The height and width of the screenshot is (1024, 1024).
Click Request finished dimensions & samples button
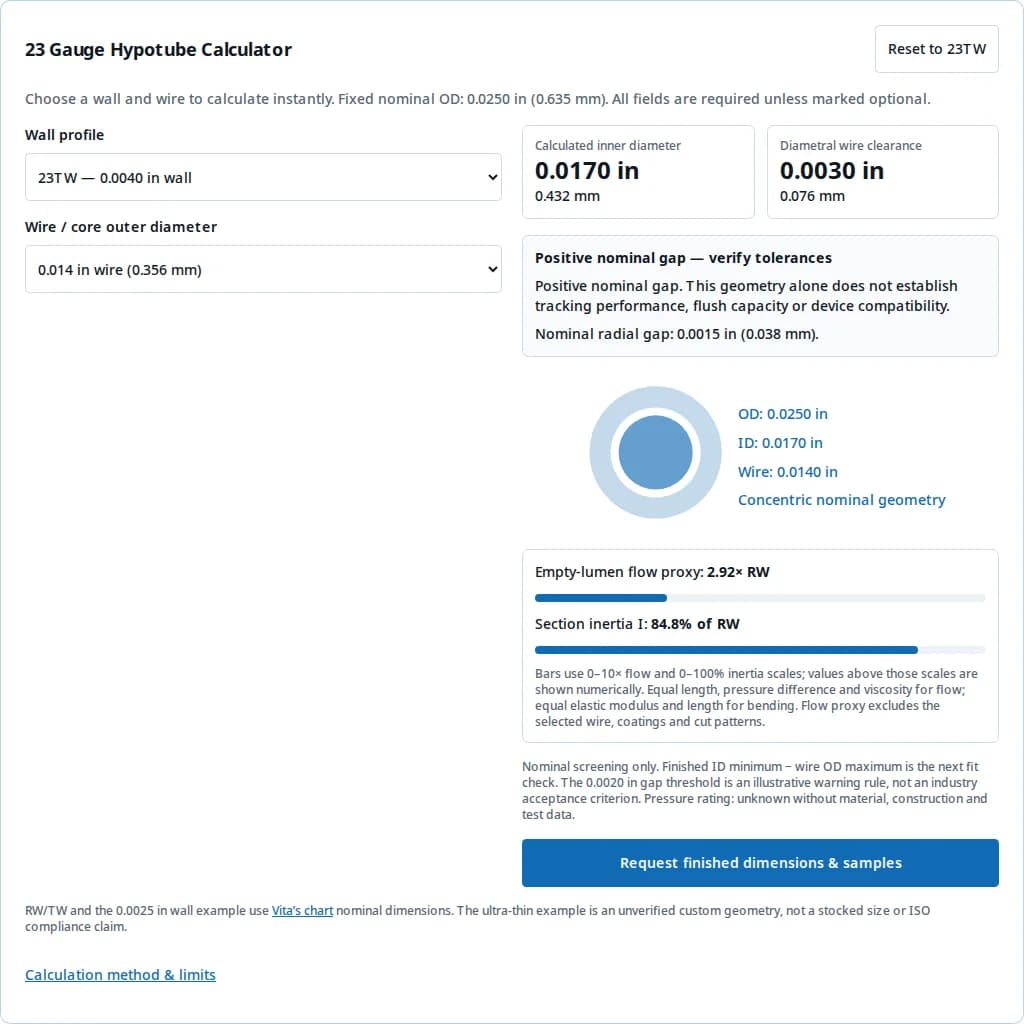760,863
